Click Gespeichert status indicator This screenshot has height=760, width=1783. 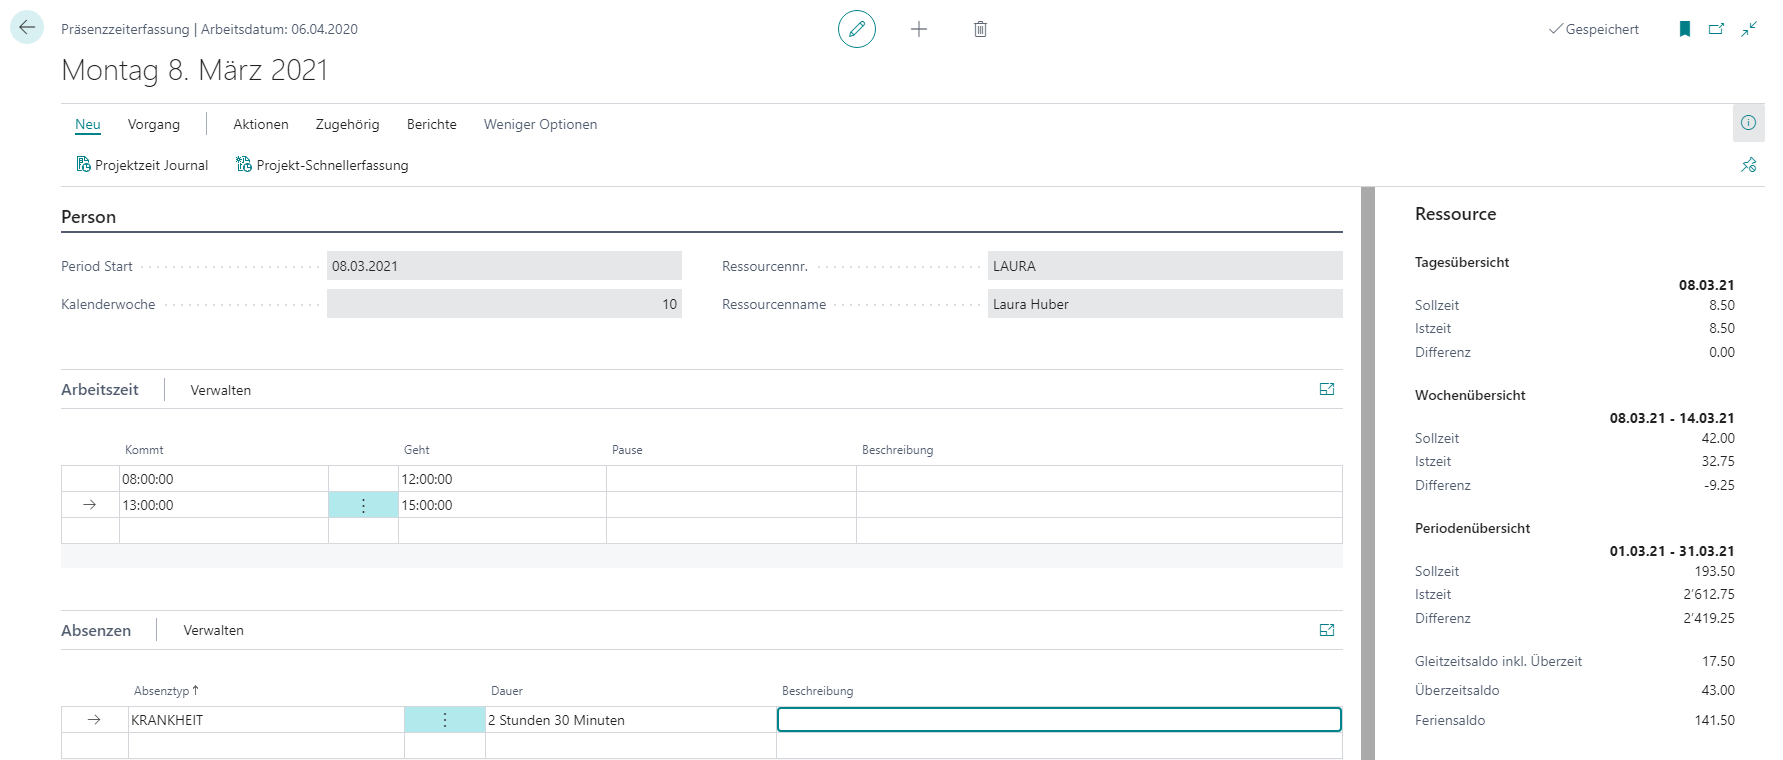point(1594,29)
